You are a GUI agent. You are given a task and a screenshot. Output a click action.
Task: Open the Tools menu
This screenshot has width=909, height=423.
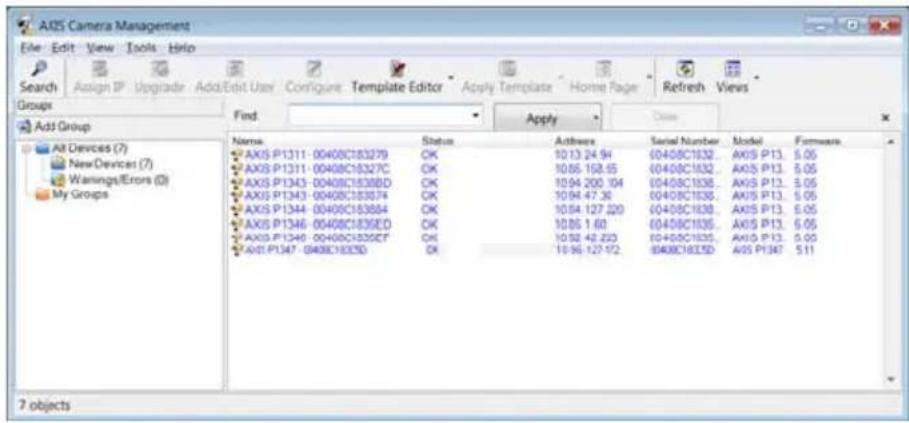click(143, 47)
